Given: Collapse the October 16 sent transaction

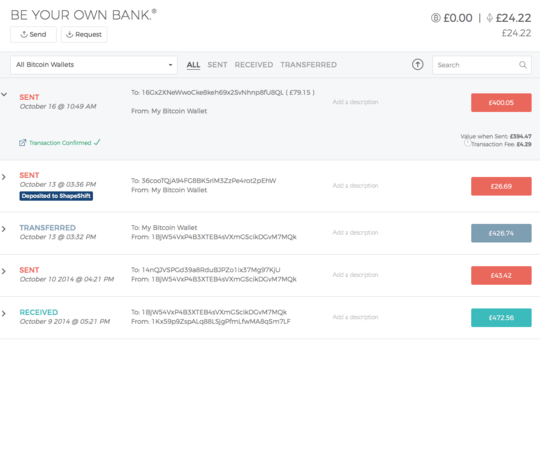Looking at the screenshot, I should [x=4, y=94].
